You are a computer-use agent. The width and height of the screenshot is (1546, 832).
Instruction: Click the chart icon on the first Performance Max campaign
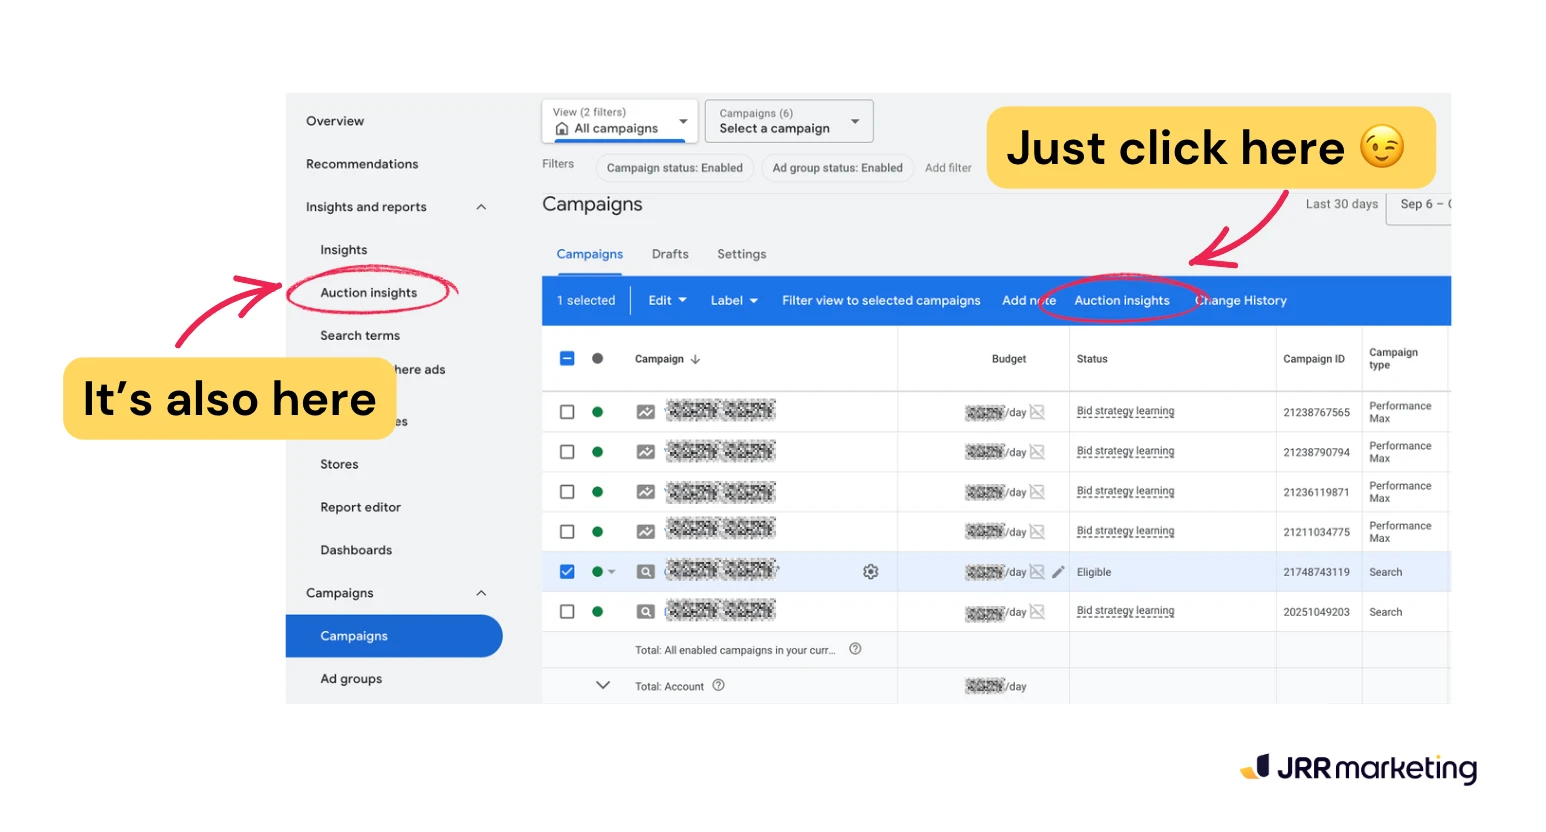[x=645, y=410]
